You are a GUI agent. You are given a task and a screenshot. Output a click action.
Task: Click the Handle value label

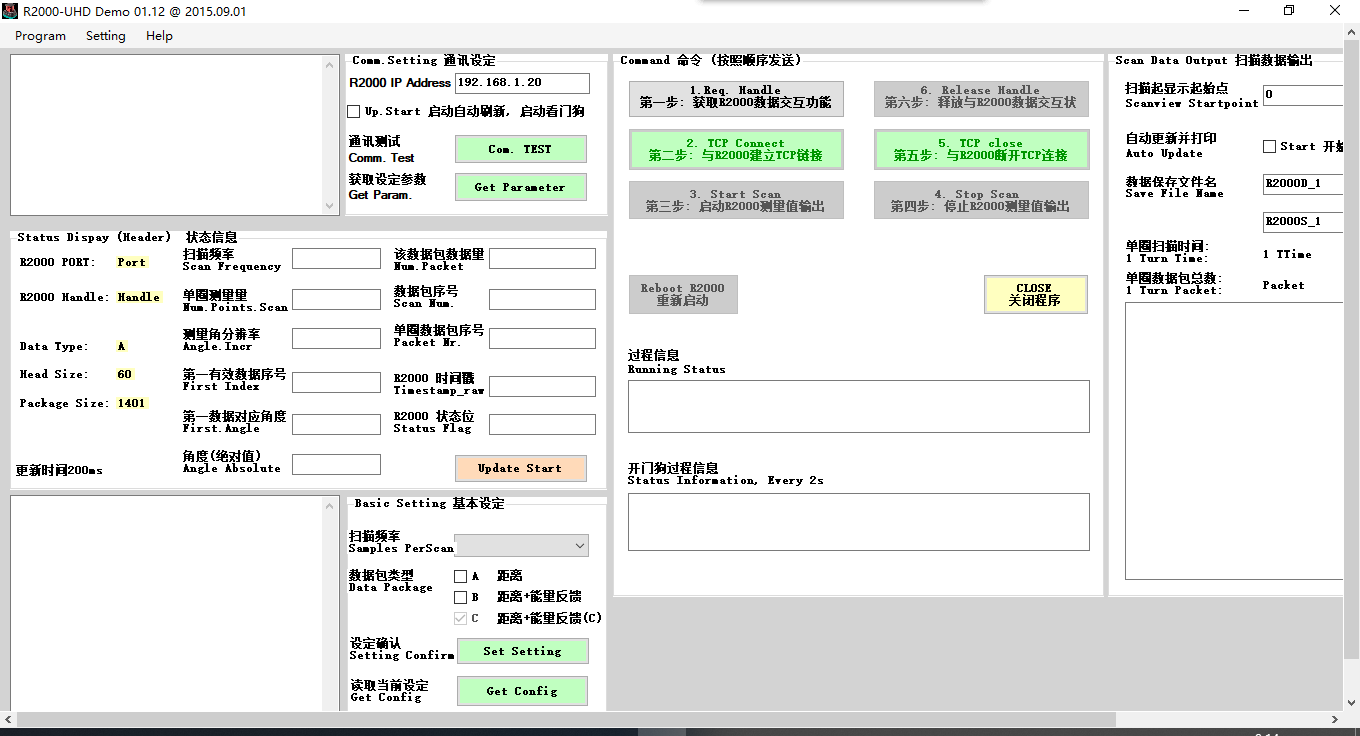click(139, 297)
